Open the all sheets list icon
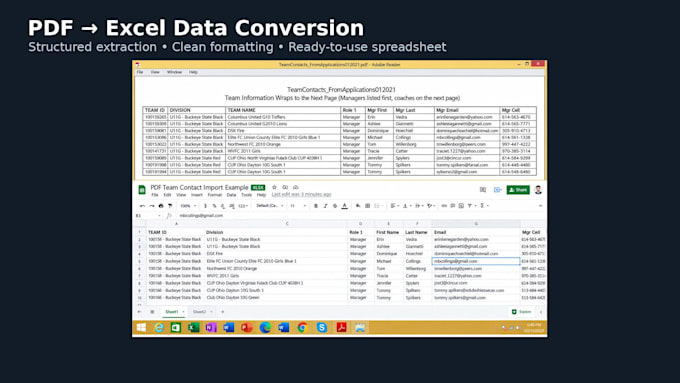 tap(152, 312)
